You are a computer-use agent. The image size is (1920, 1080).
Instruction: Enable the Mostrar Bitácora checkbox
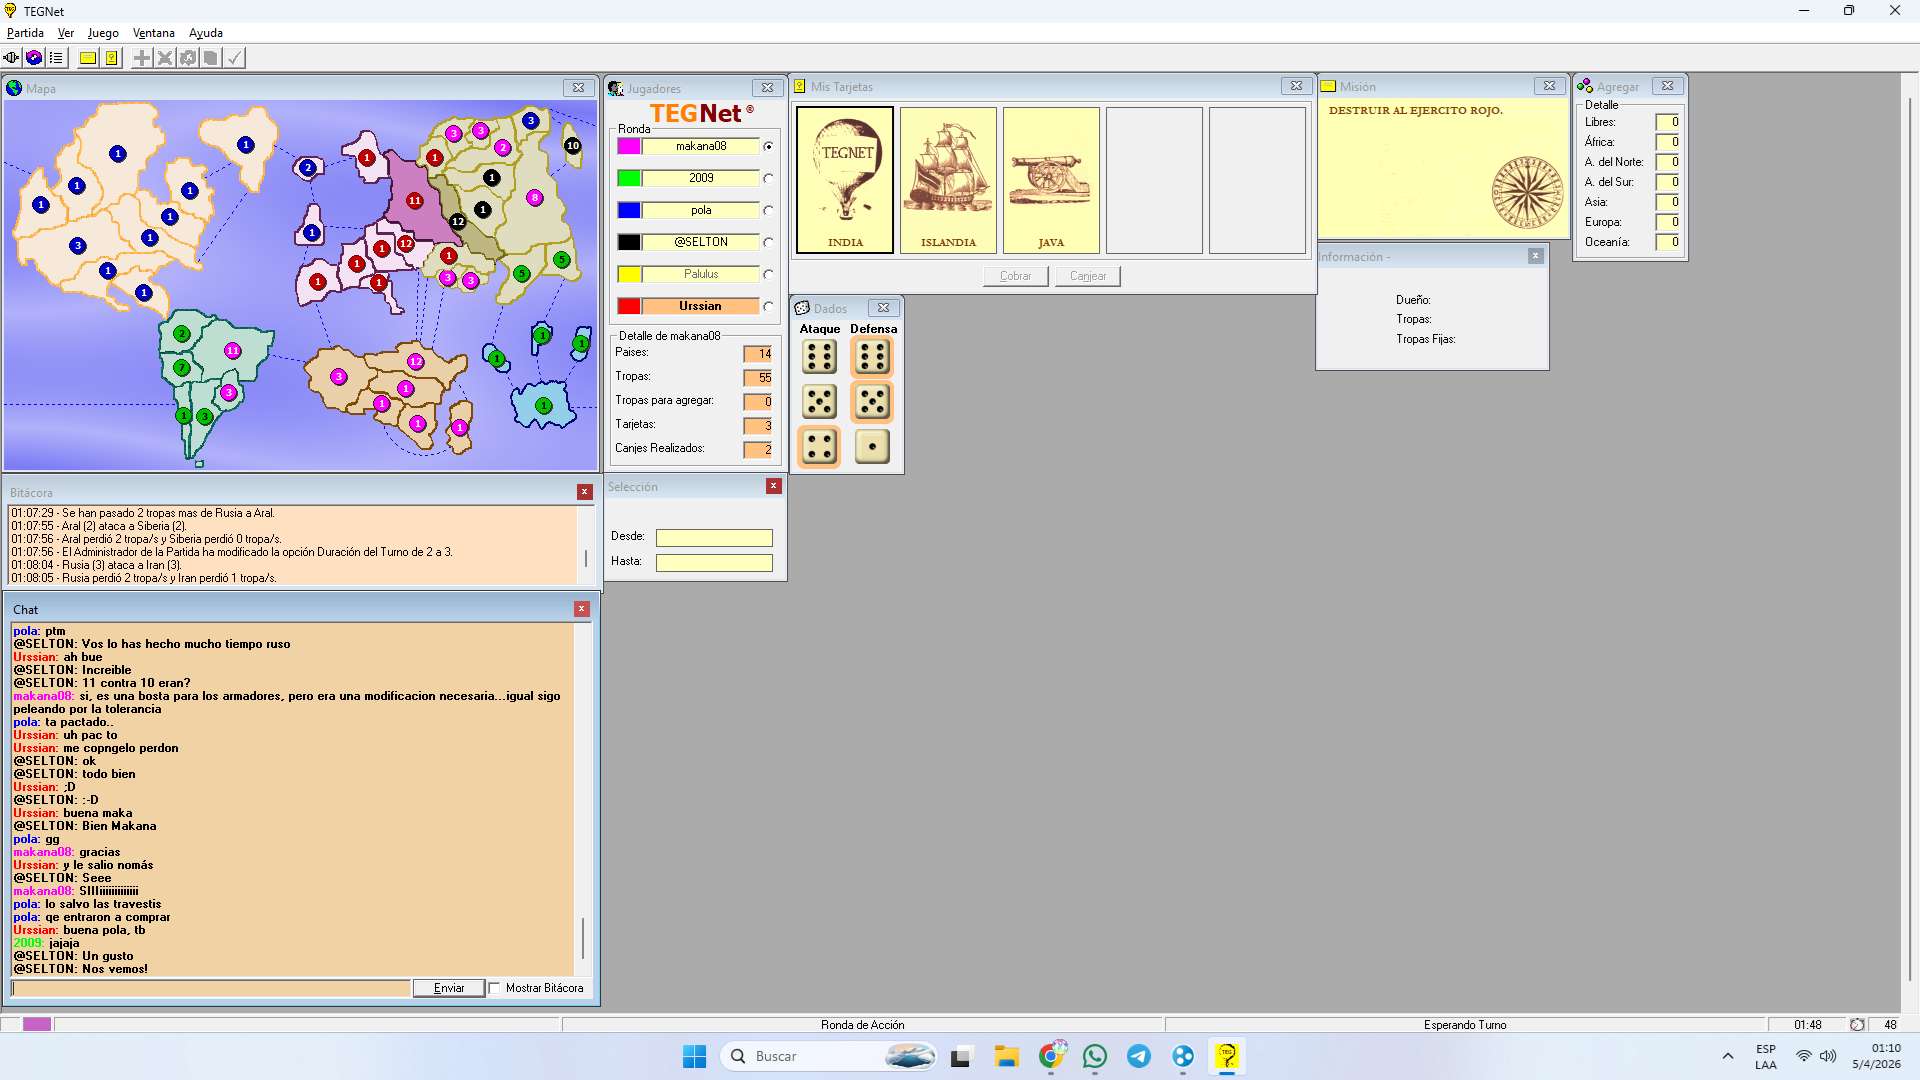[495, 988]
